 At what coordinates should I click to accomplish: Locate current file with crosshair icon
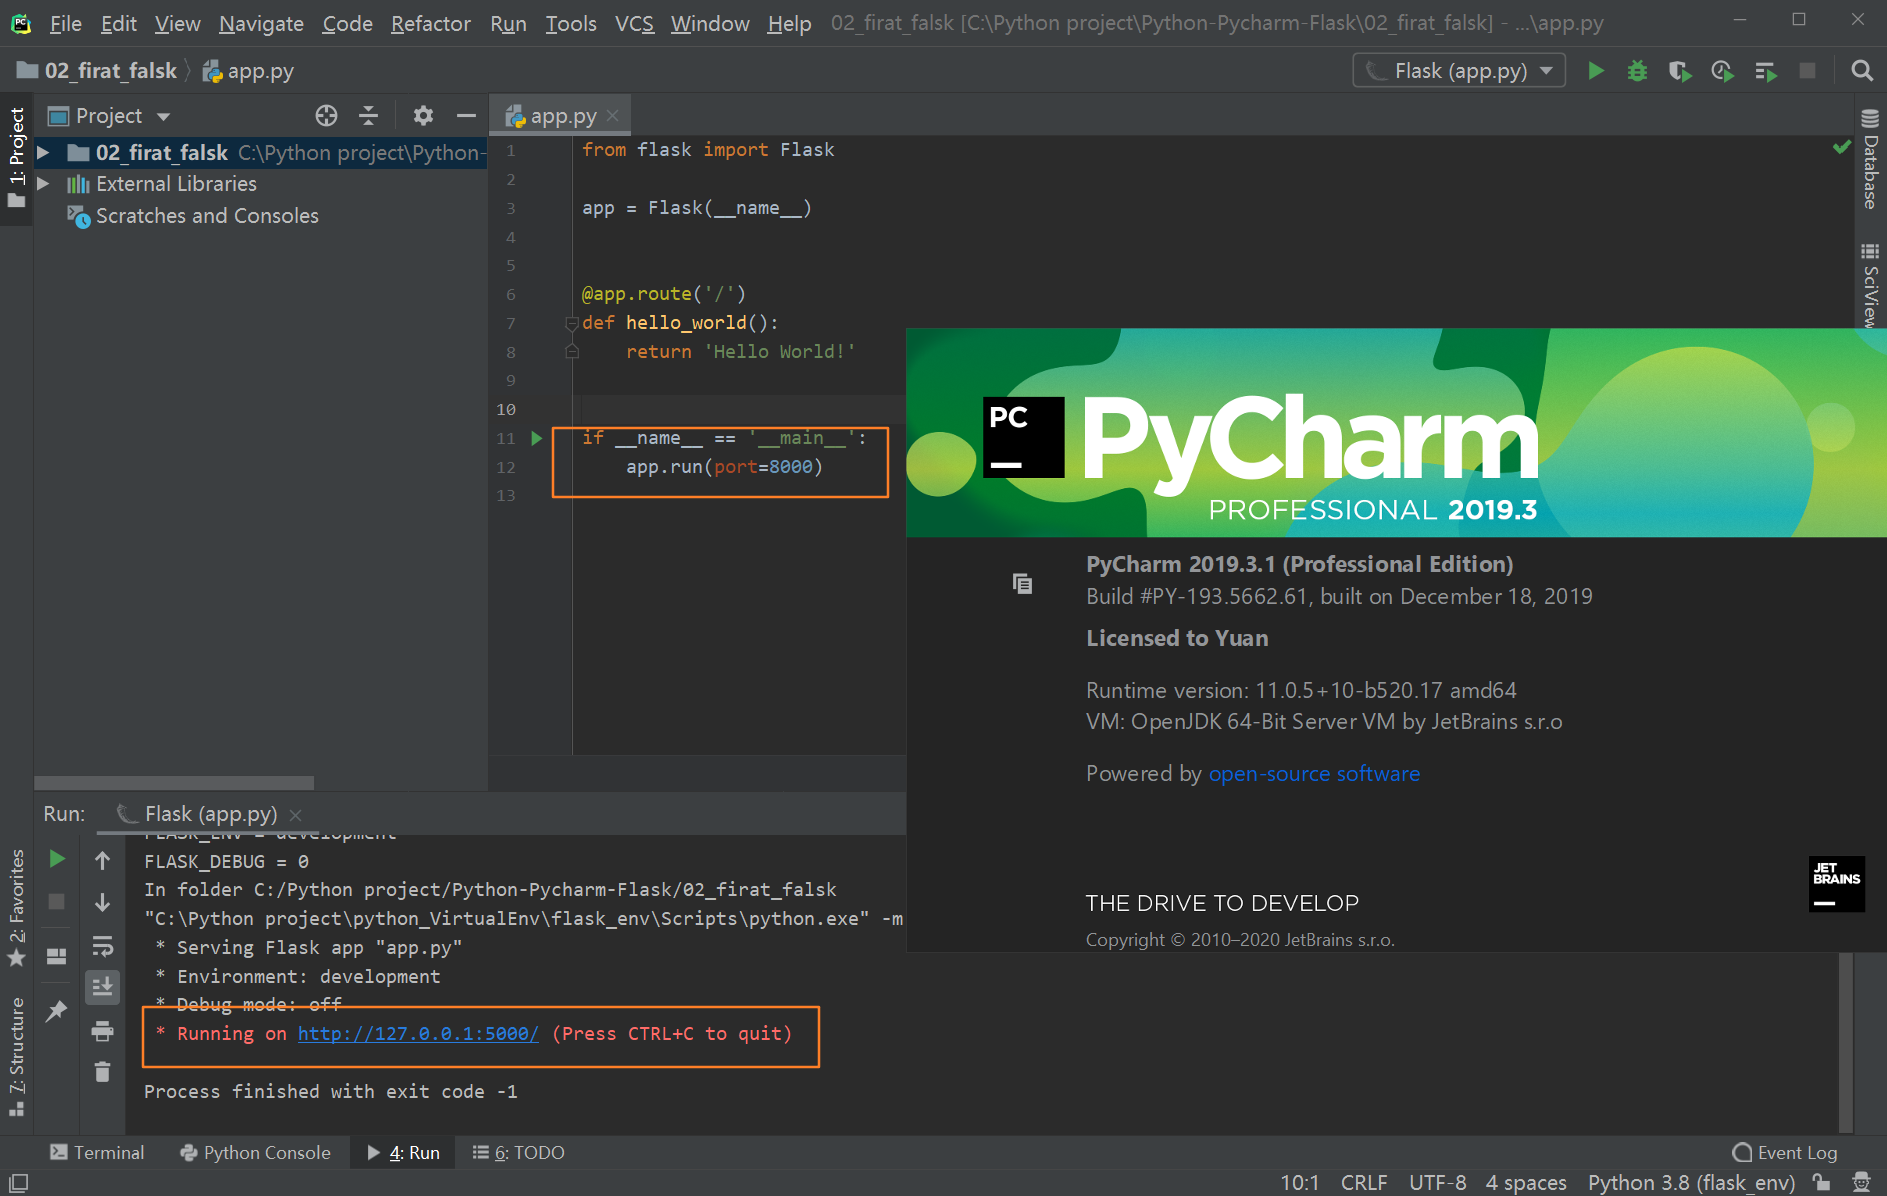tap(326, 116)
